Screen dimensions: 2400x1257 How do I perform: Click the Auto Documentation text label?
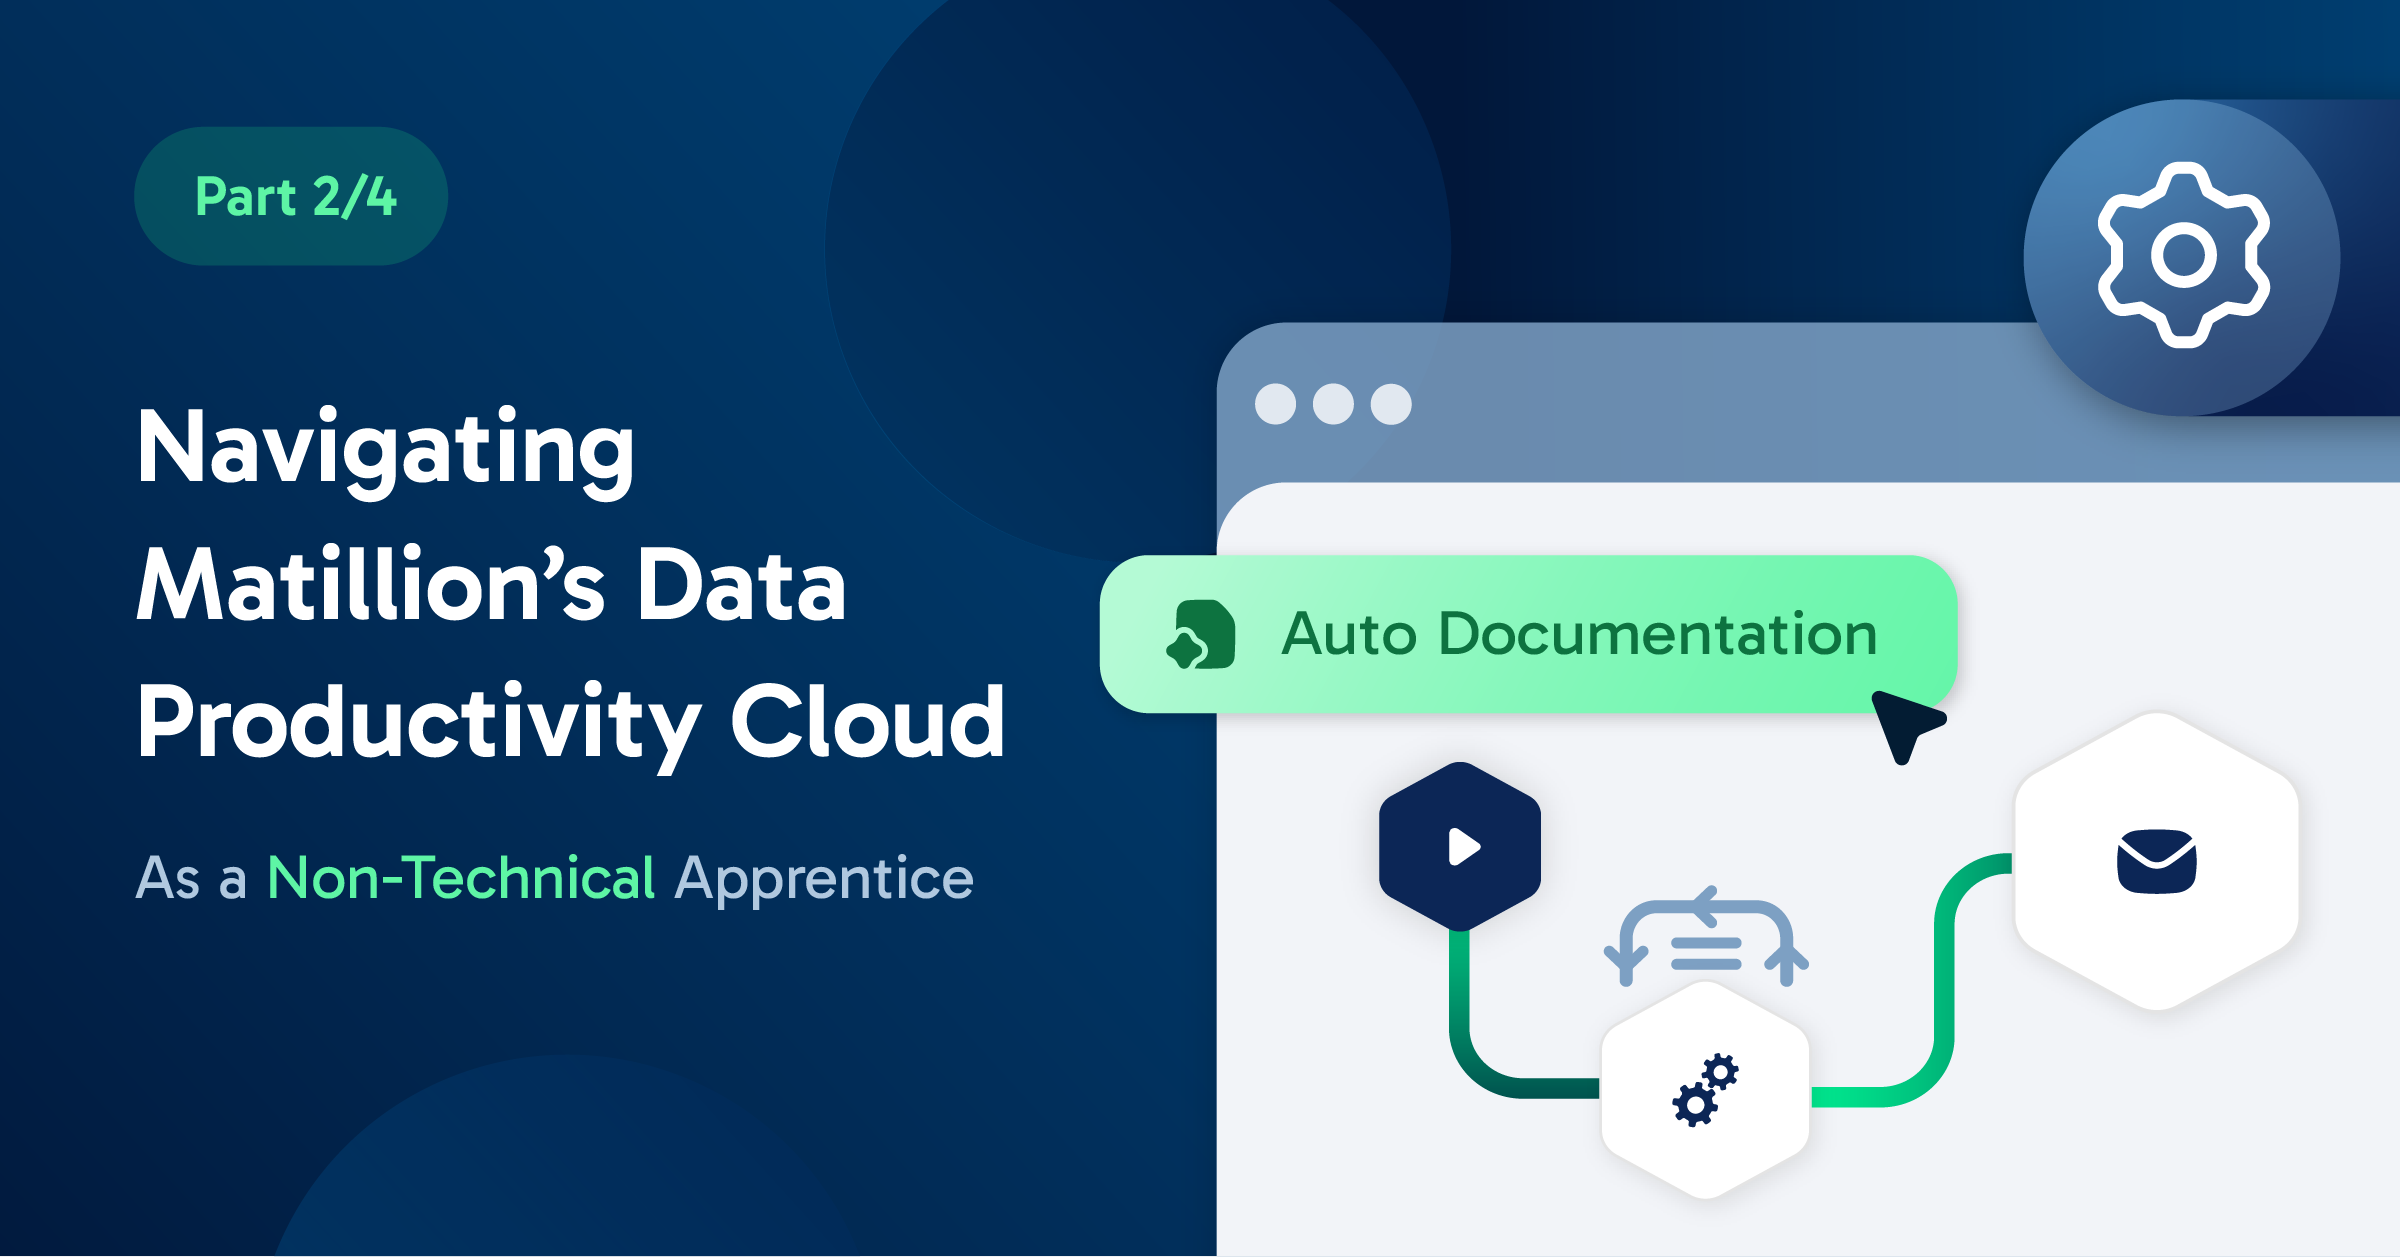(1579, 634)
